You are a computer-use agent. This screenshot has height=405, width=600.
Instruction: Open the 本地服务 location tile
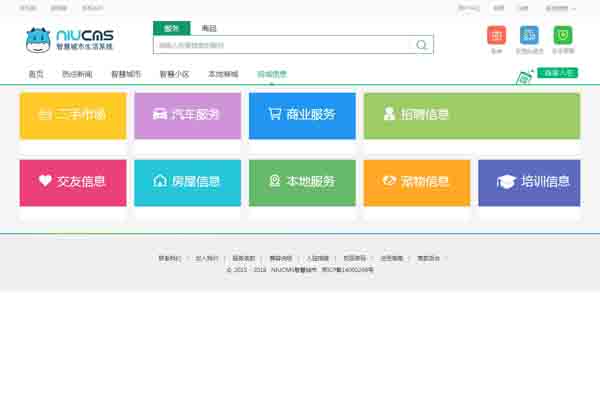(x=302, y=181)
